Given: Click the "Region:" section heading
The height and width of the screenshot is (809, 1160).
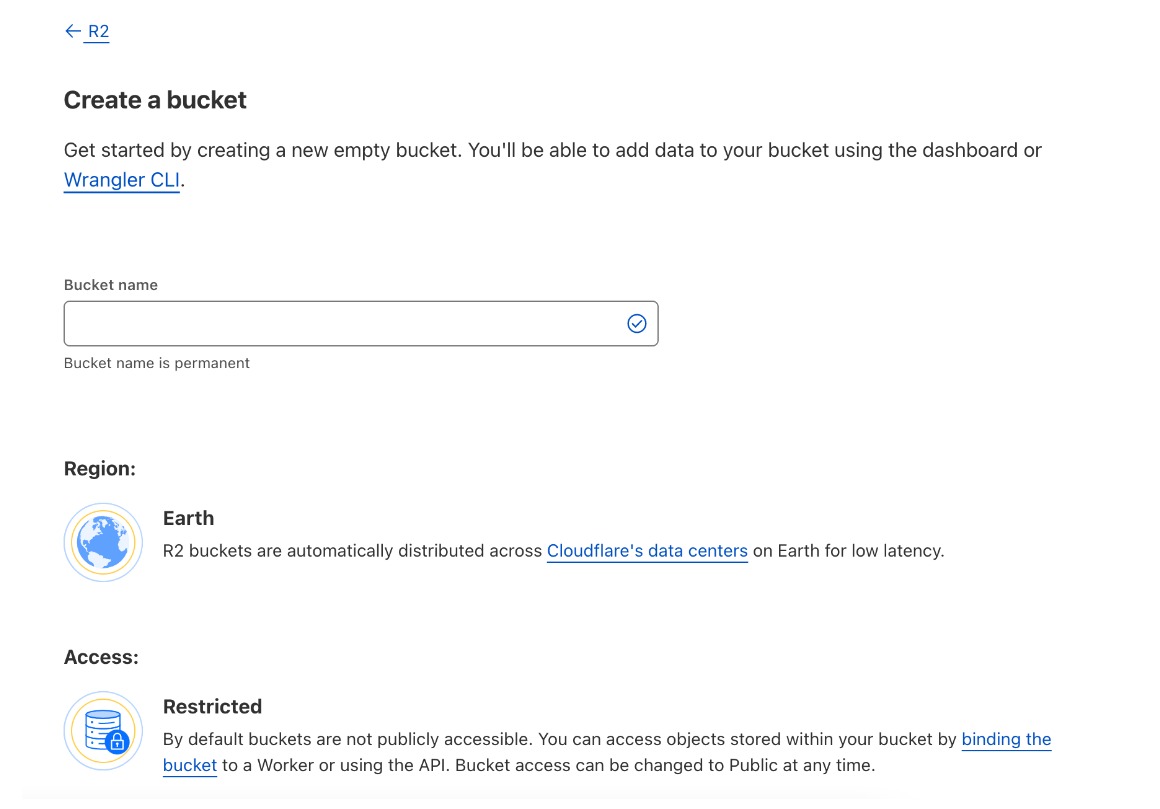Looking at the screenshot, I should (100, 469).
